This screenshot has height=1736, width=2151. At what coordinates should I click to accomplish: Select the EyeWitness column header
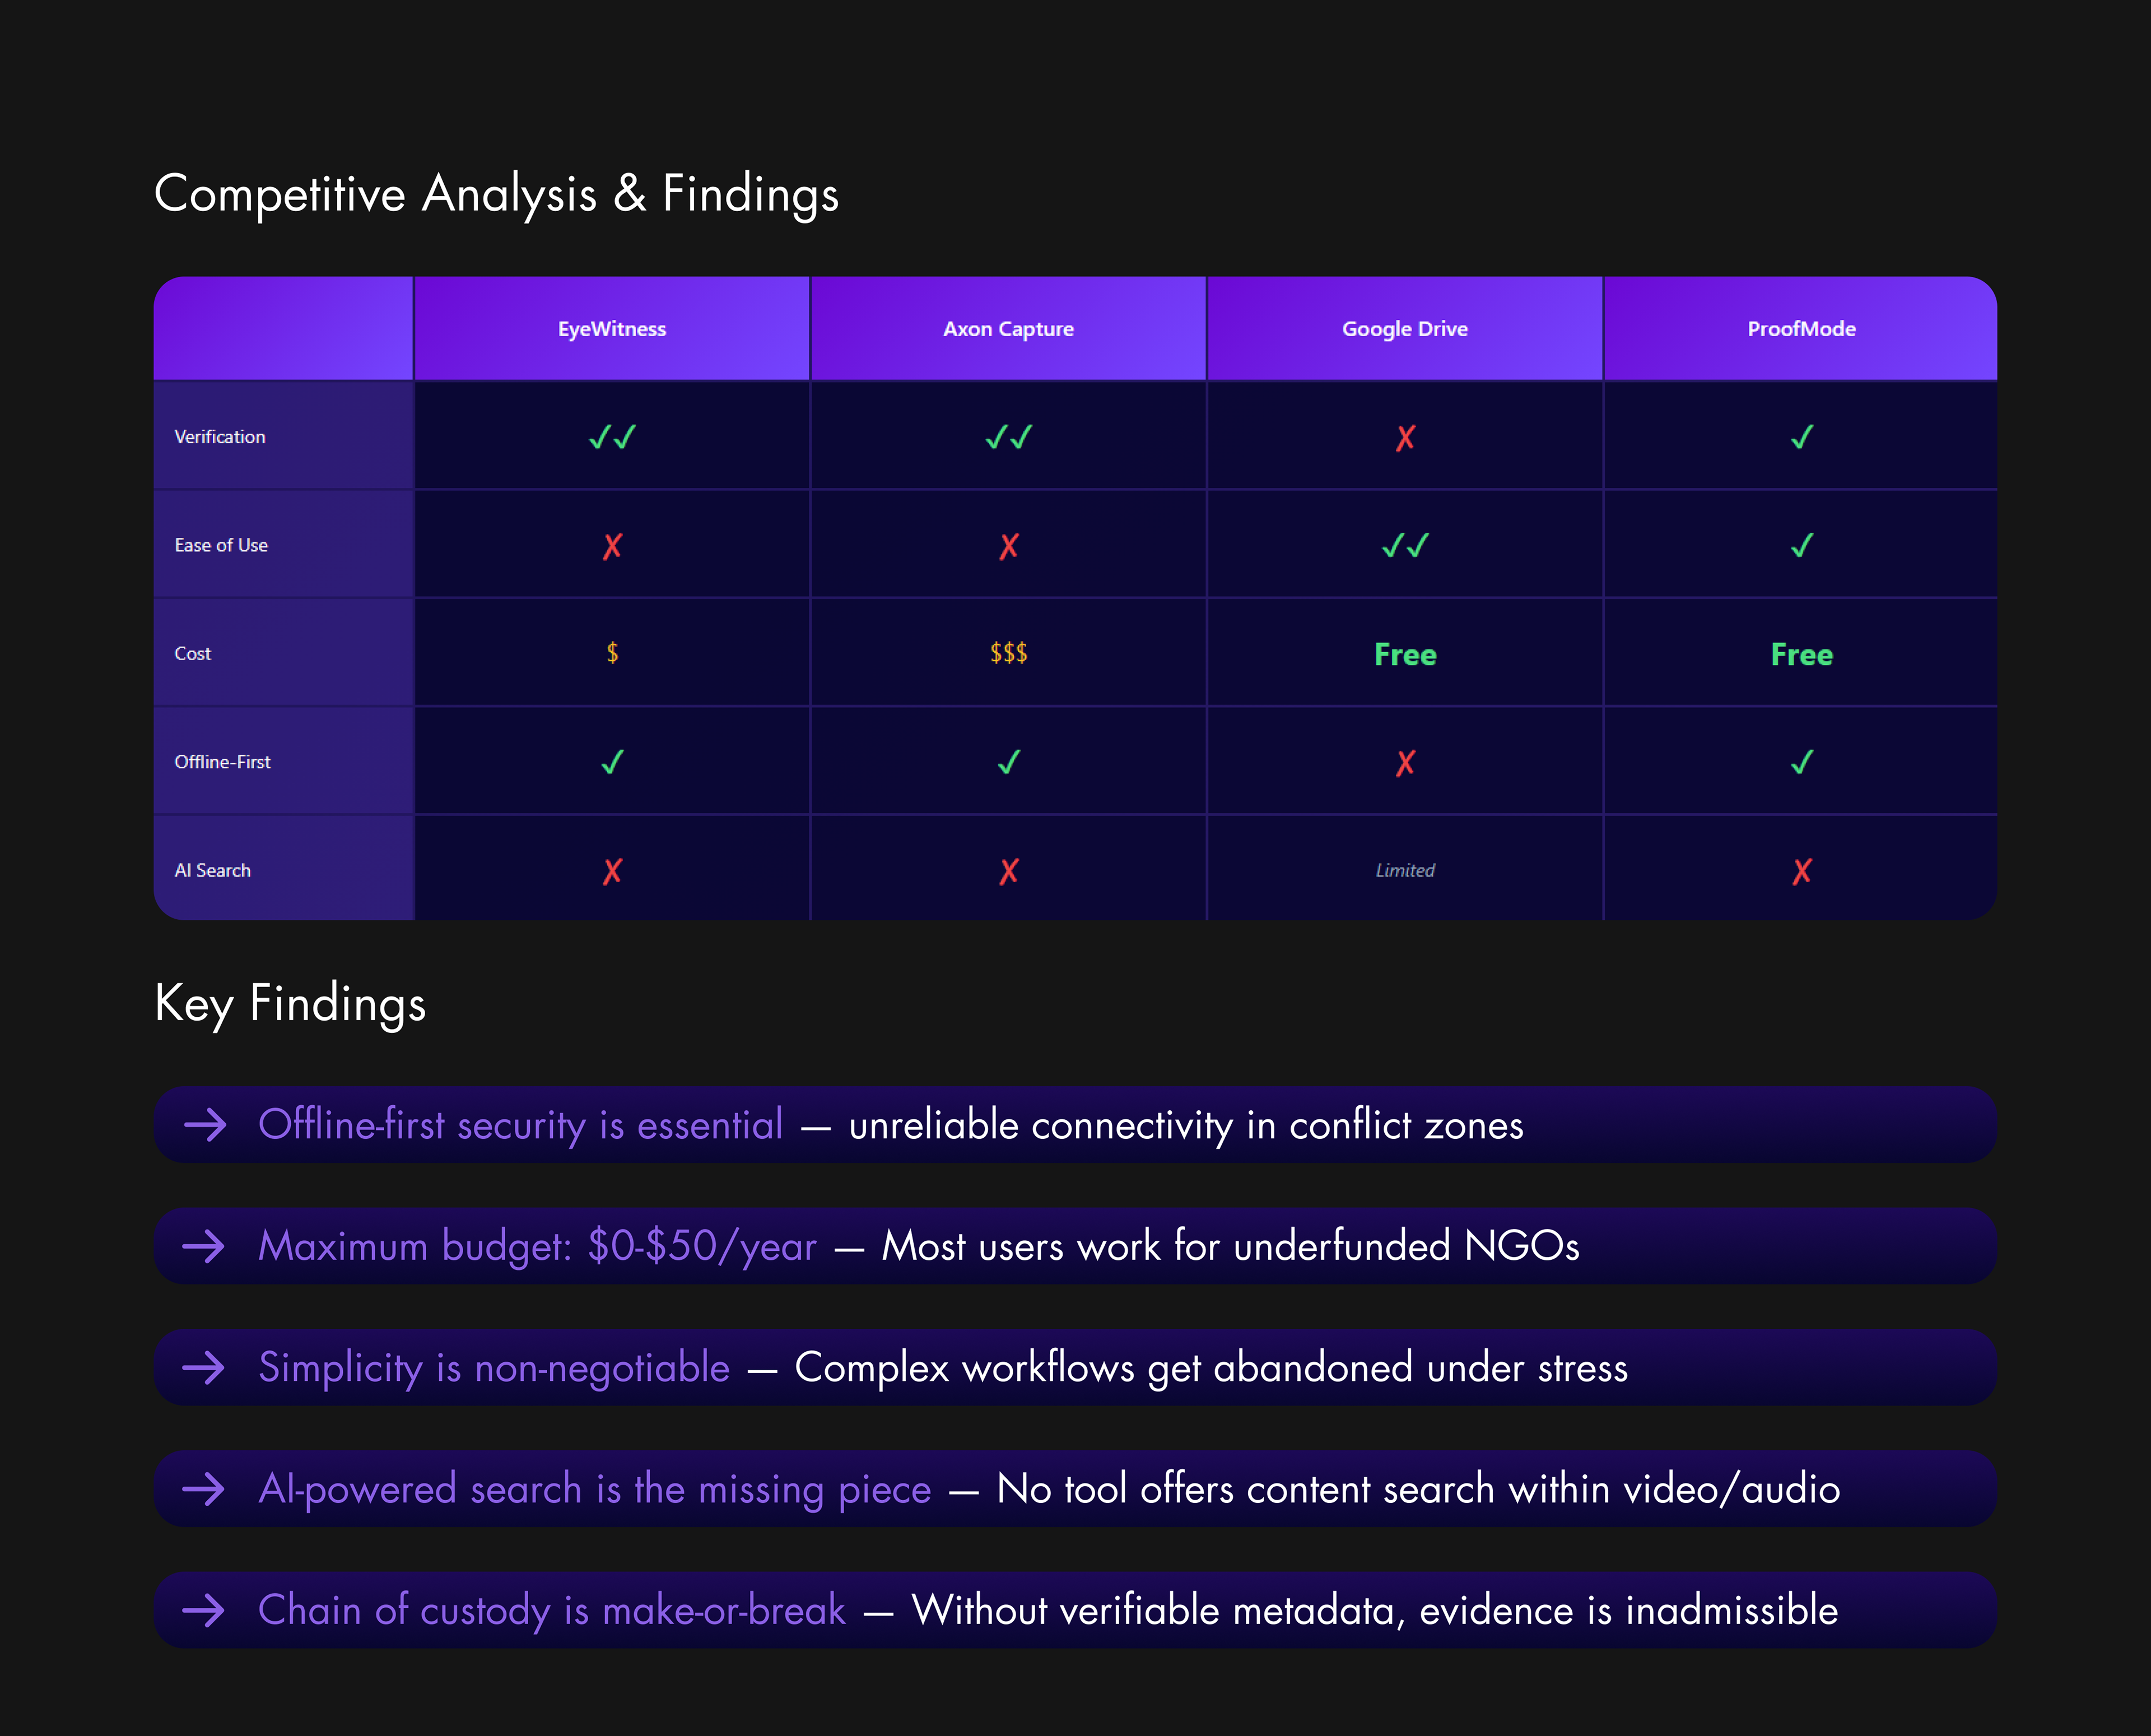(612, 329)
